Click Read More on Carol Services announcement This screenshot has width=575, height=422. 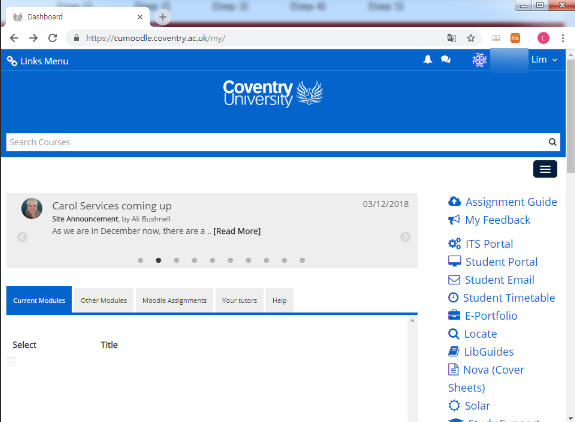pos(237,231)
